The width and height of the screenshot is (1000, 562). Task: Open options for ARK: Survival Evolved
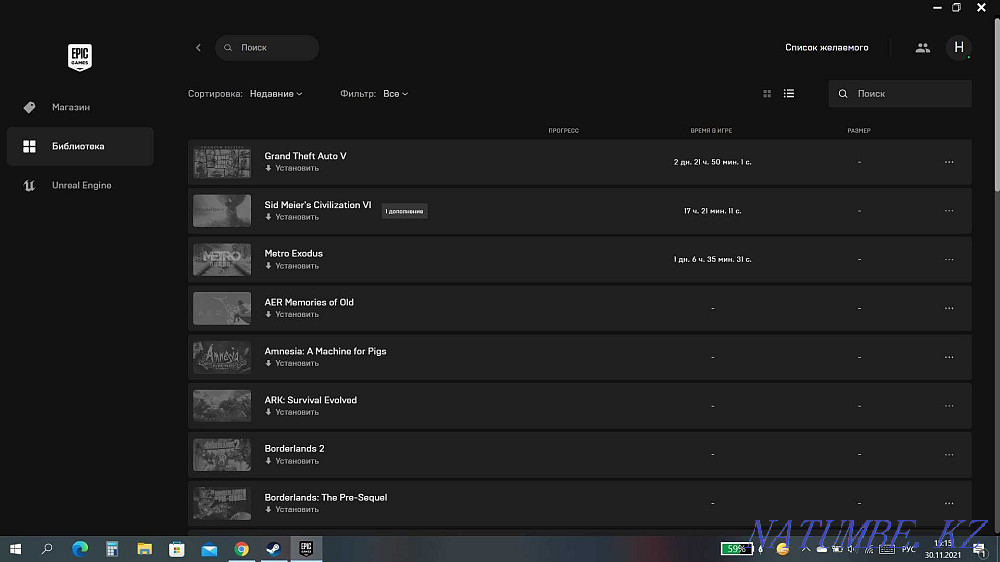(949, 406)
